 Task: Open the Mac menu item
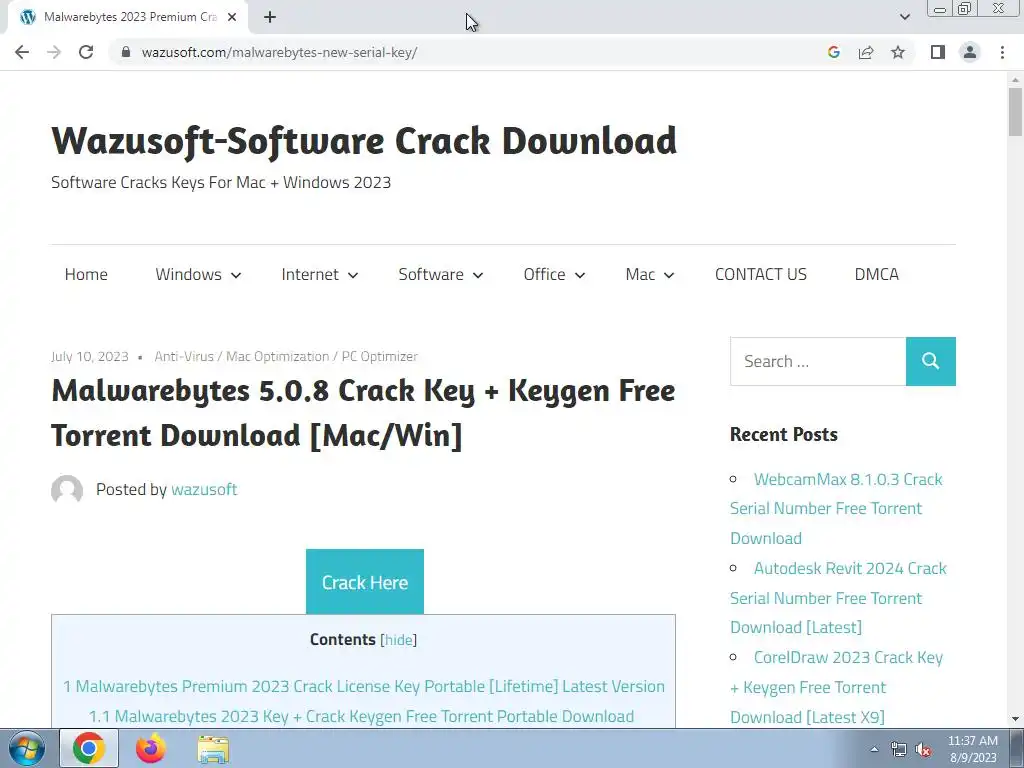(640, 274)
